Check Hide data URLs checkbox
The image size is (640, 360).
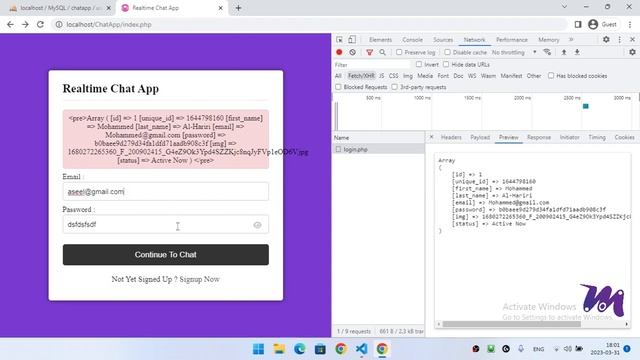pyautogui.click(x=446, y=64)
